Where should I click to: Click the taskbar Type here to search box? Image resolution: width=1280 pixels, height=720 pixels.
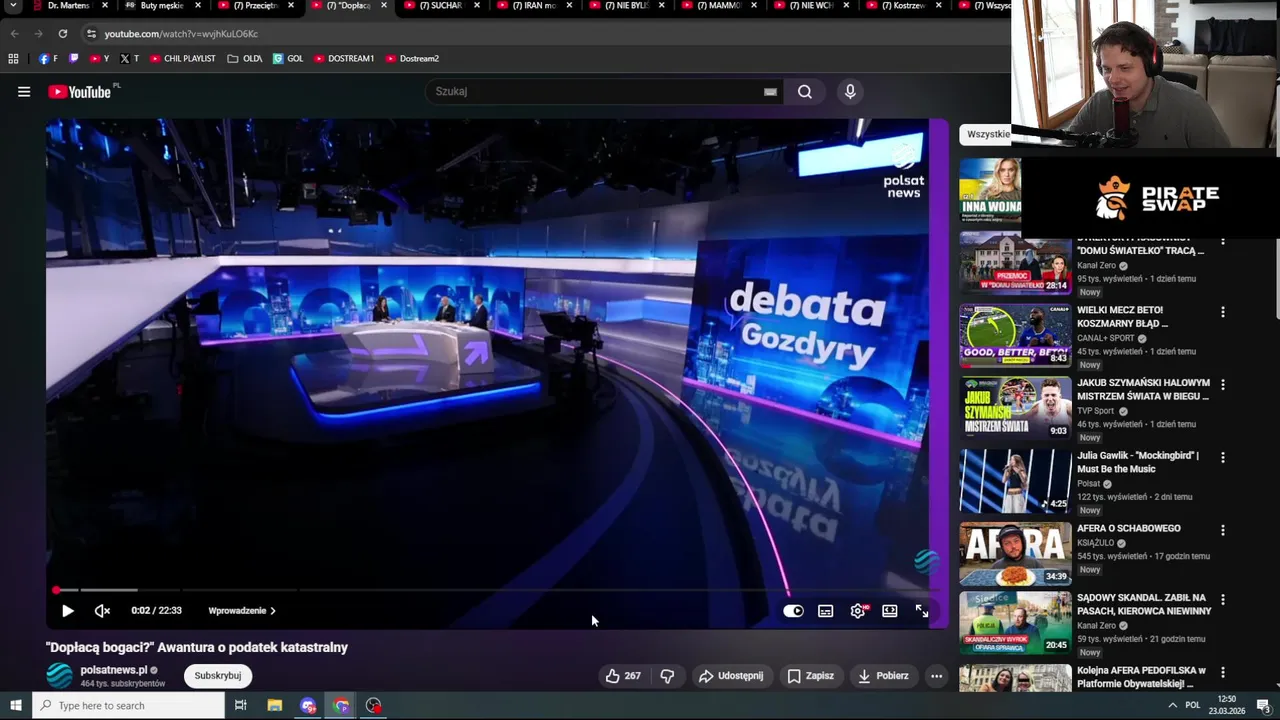click(128, 706)
